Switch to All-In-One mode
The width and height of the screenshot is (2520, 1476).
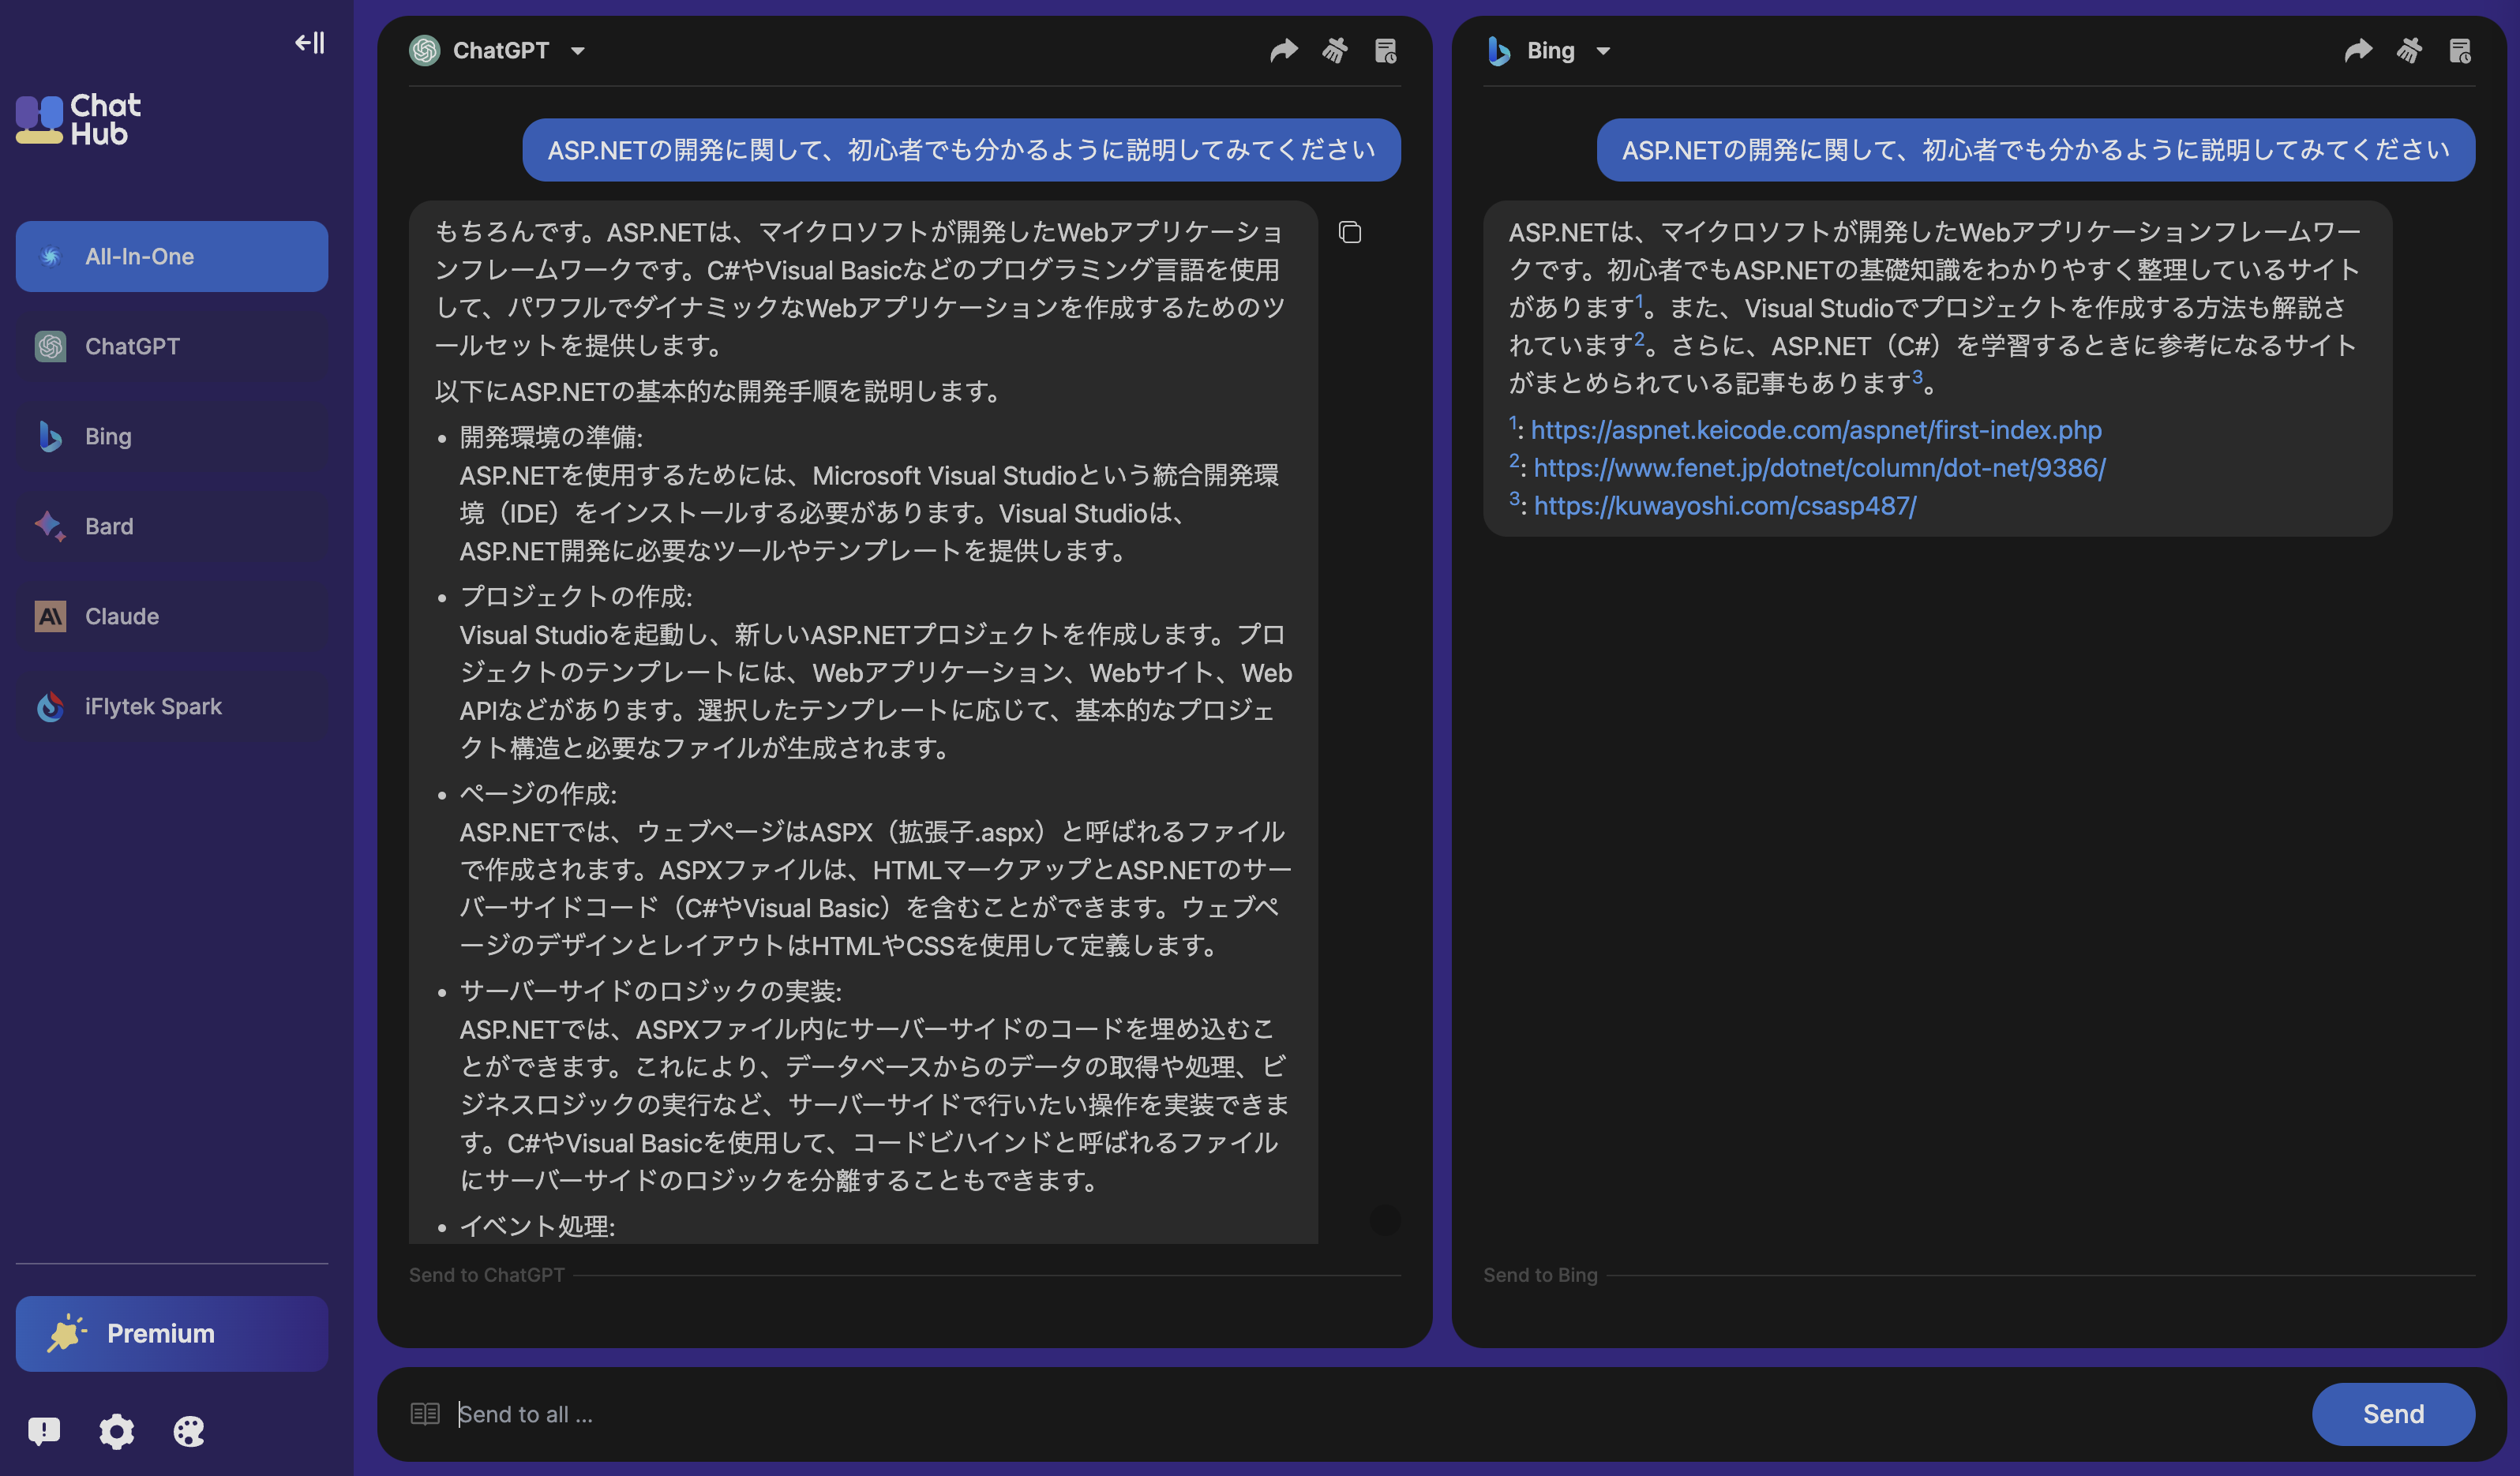(171, 256)
